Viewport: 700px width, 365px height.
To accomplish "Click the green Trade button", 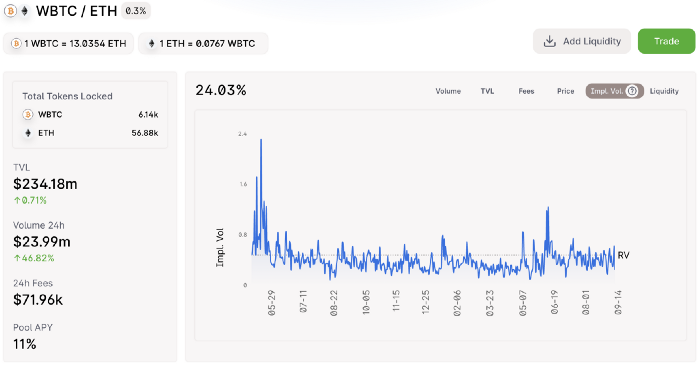I will [667, 41].
